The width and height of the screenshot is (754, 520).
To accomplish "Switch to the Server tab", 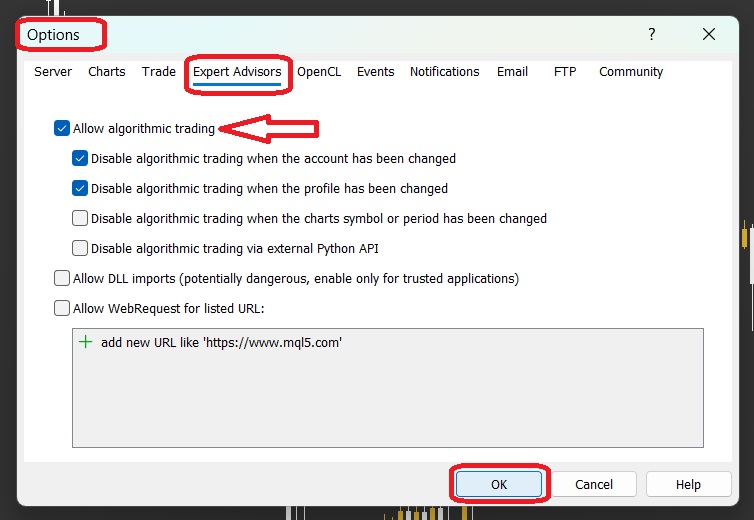I will [x=53, y=72].
